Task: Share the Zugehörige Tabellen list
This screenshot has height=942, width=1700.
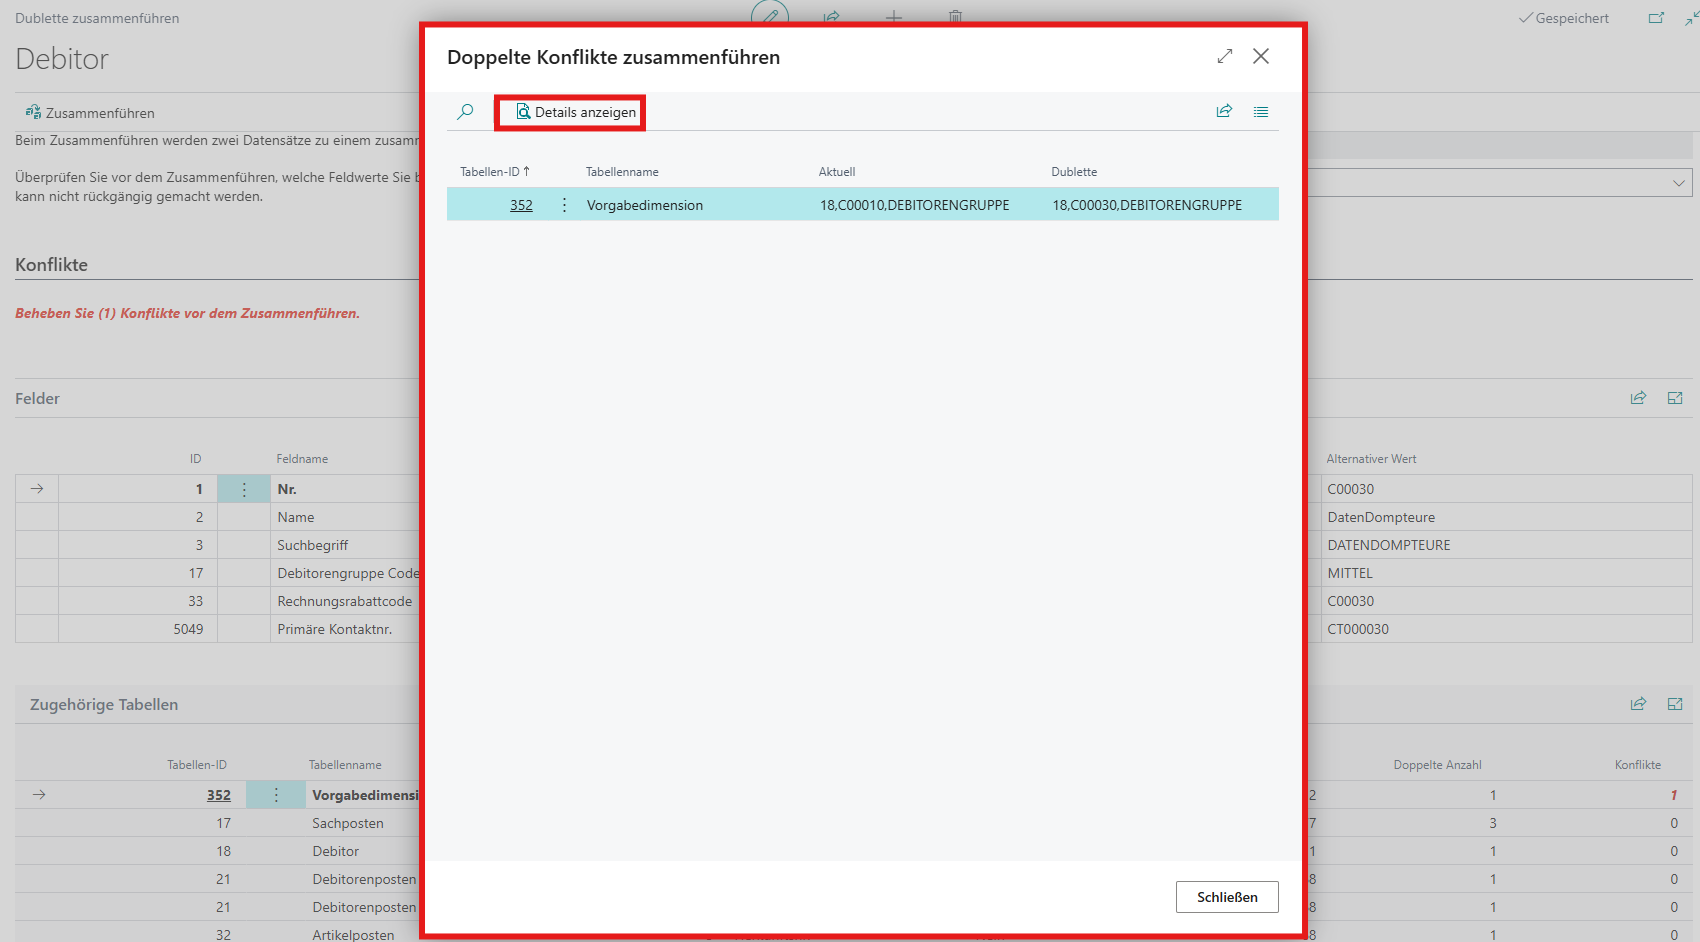Action: (x=1638, y=704)
